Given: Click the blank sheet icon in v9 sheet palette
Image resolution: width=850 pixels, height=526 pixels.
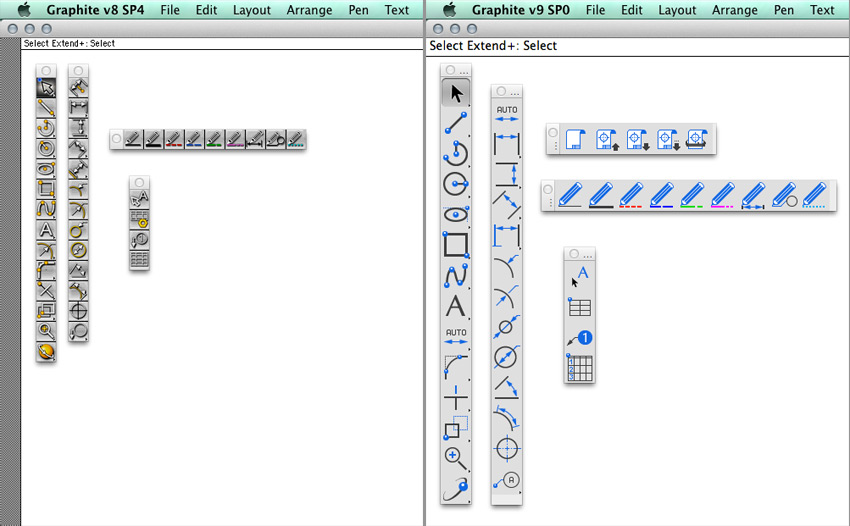Looking at the screenshot, I should coord(575,139).
